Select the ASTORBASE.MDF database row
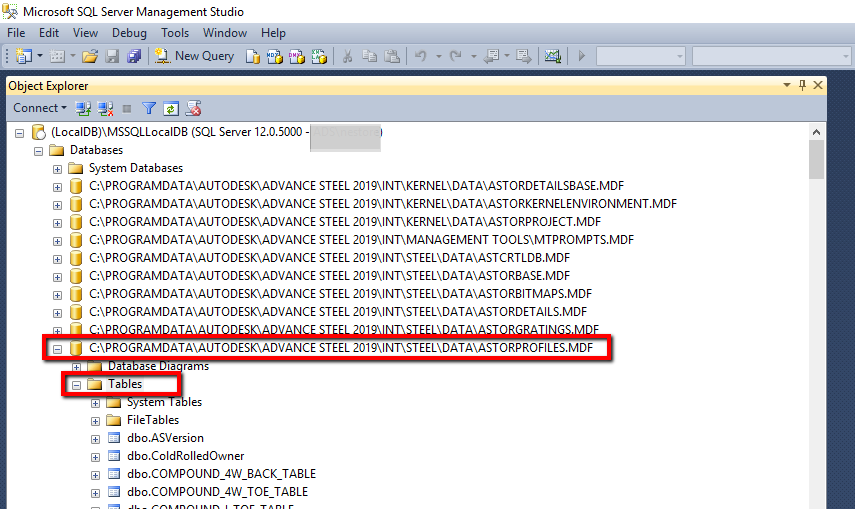Viewport: 855px width, 509px height. [329, 276]
